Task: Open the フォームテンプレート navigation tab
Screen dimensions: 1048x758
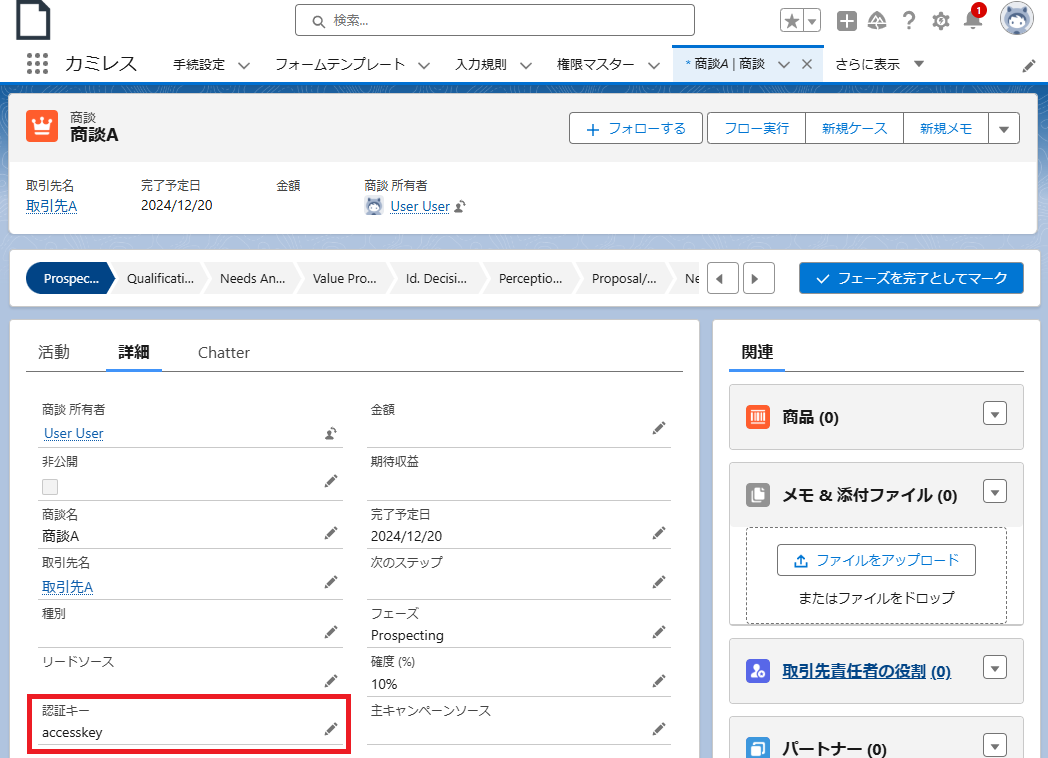Action: [340, 65]
